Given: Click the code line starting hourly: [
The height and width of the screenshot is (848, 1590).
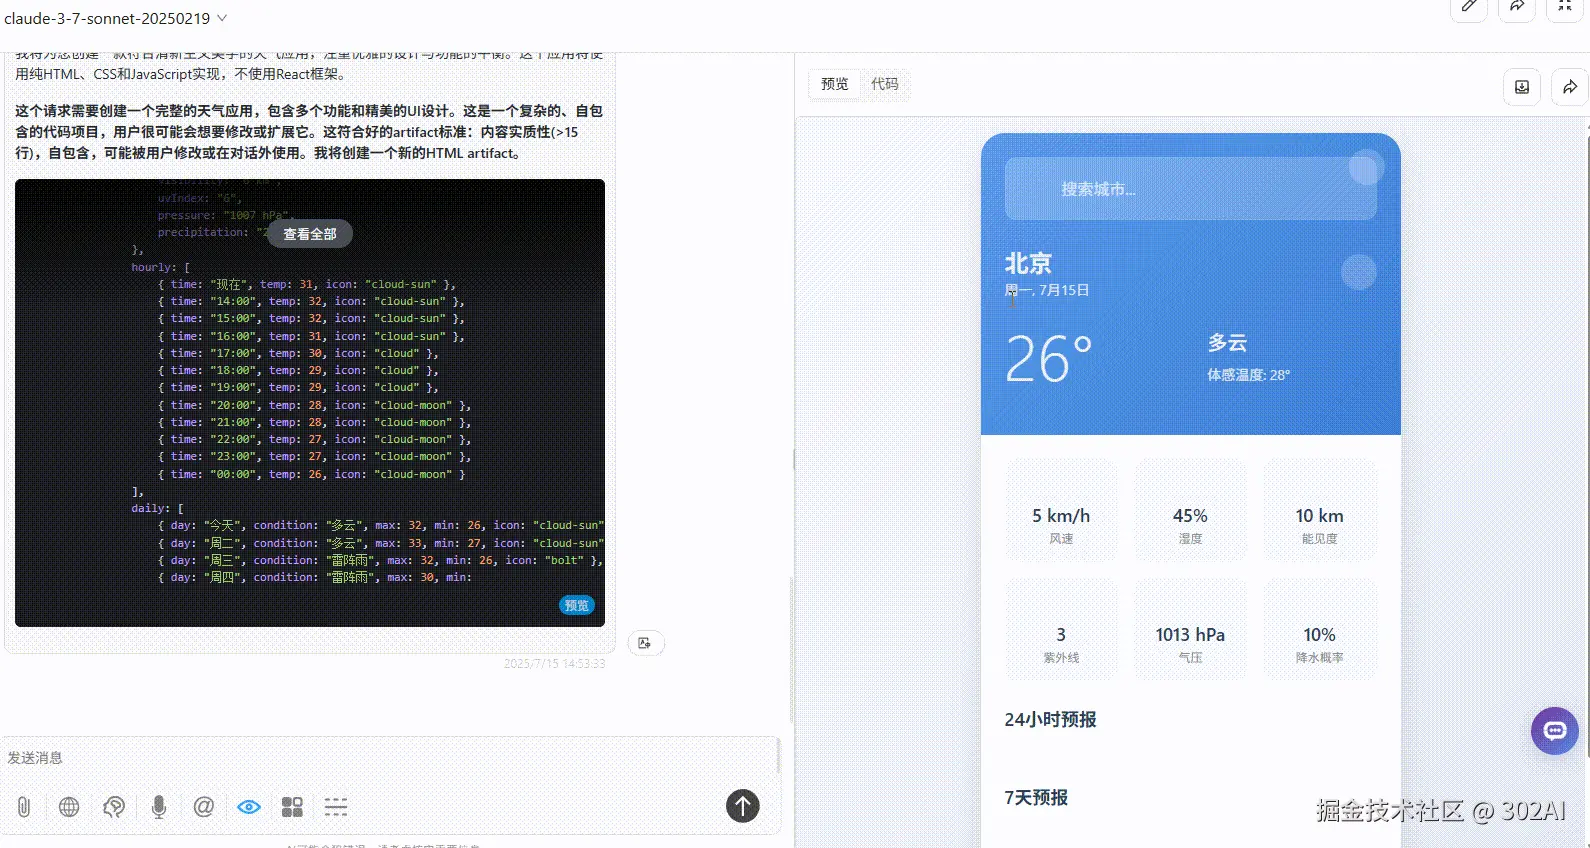Looking at the screenshot, I should tap(160, 267).
